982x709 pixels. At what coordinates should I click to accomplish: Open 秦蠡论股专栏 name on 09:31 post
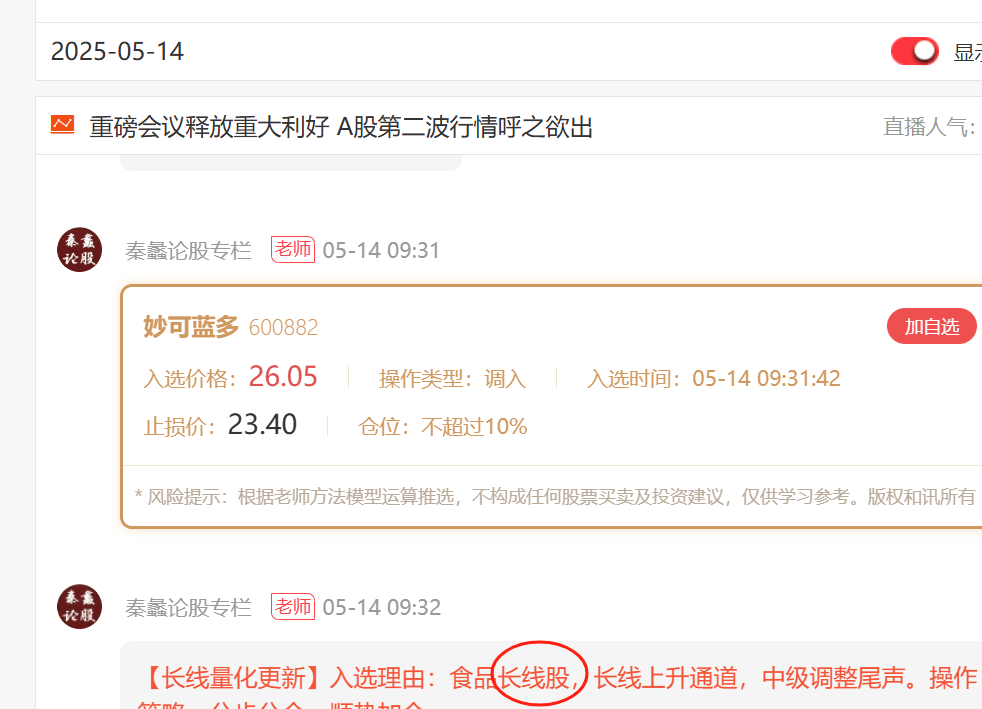point(189,251)
